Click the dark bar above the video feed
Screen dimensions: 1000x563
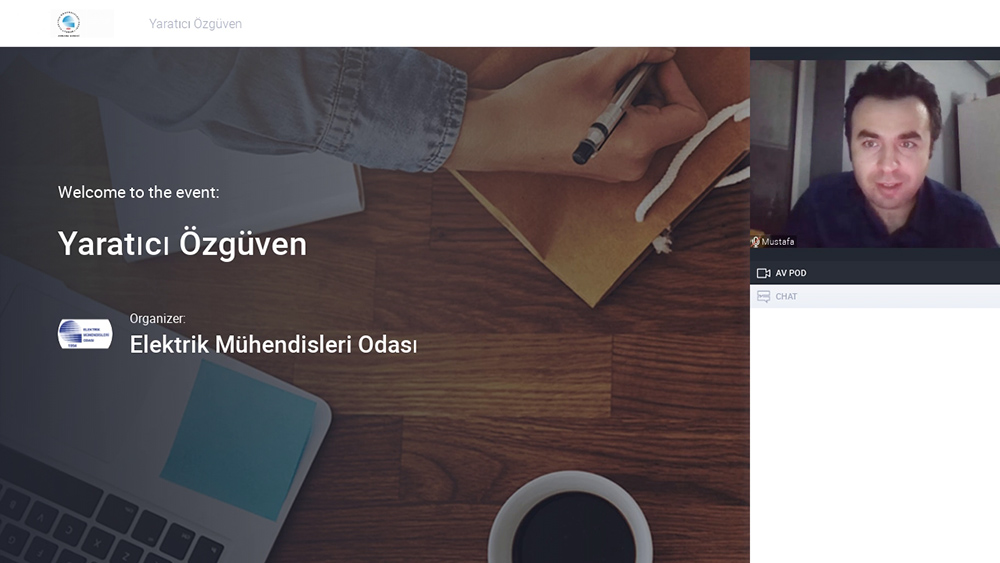[875, 54]
